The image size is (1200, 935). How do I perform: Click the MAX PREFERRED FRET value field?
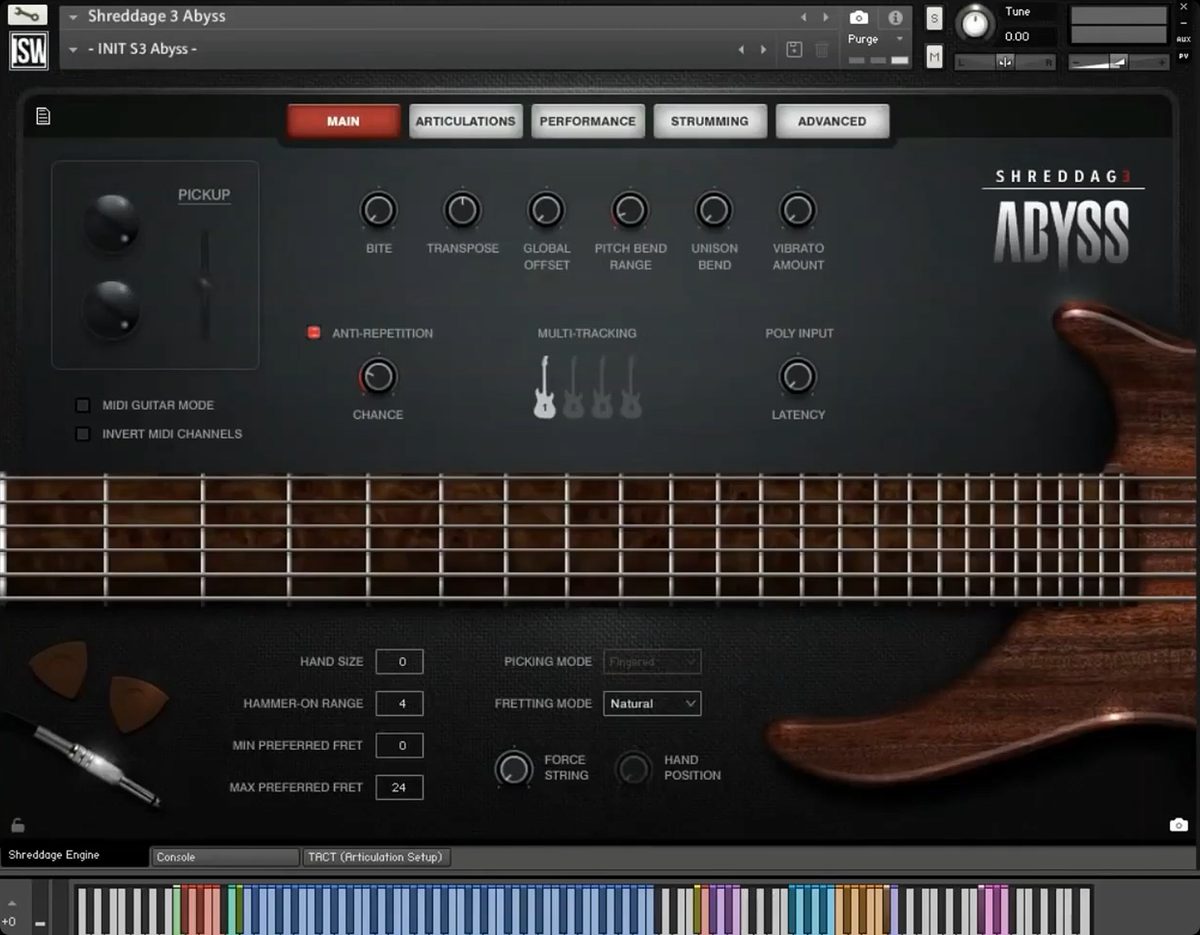pos(399,788)
